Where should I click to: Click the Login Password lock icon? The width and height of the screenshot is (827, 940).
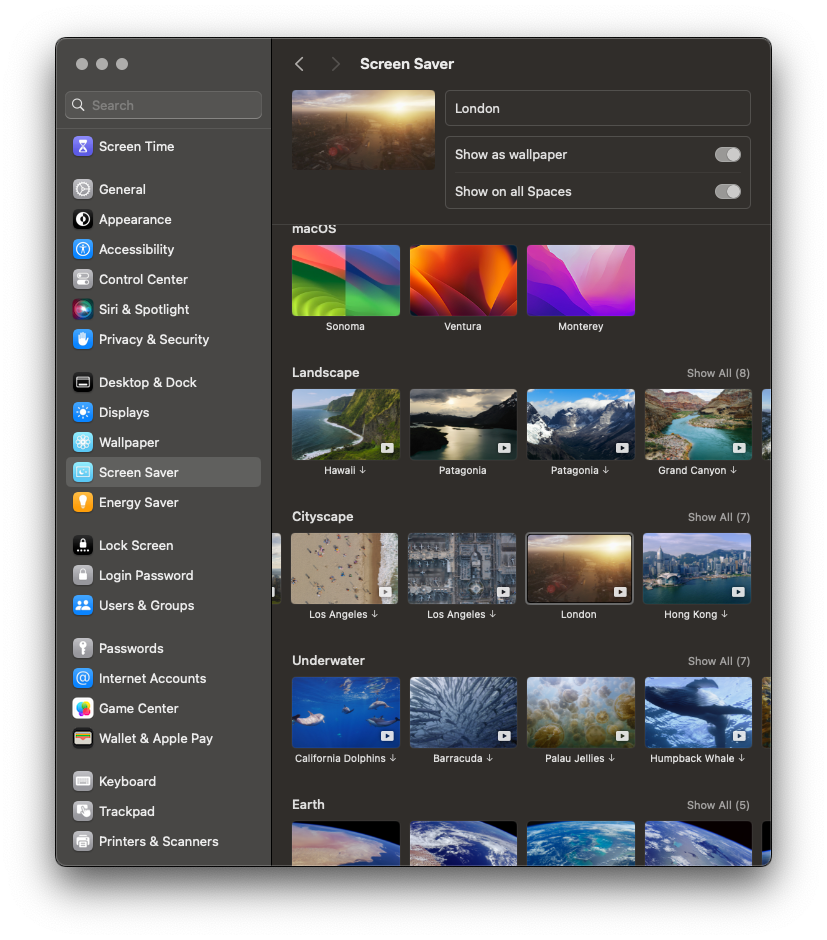click(x=83, y=576)
